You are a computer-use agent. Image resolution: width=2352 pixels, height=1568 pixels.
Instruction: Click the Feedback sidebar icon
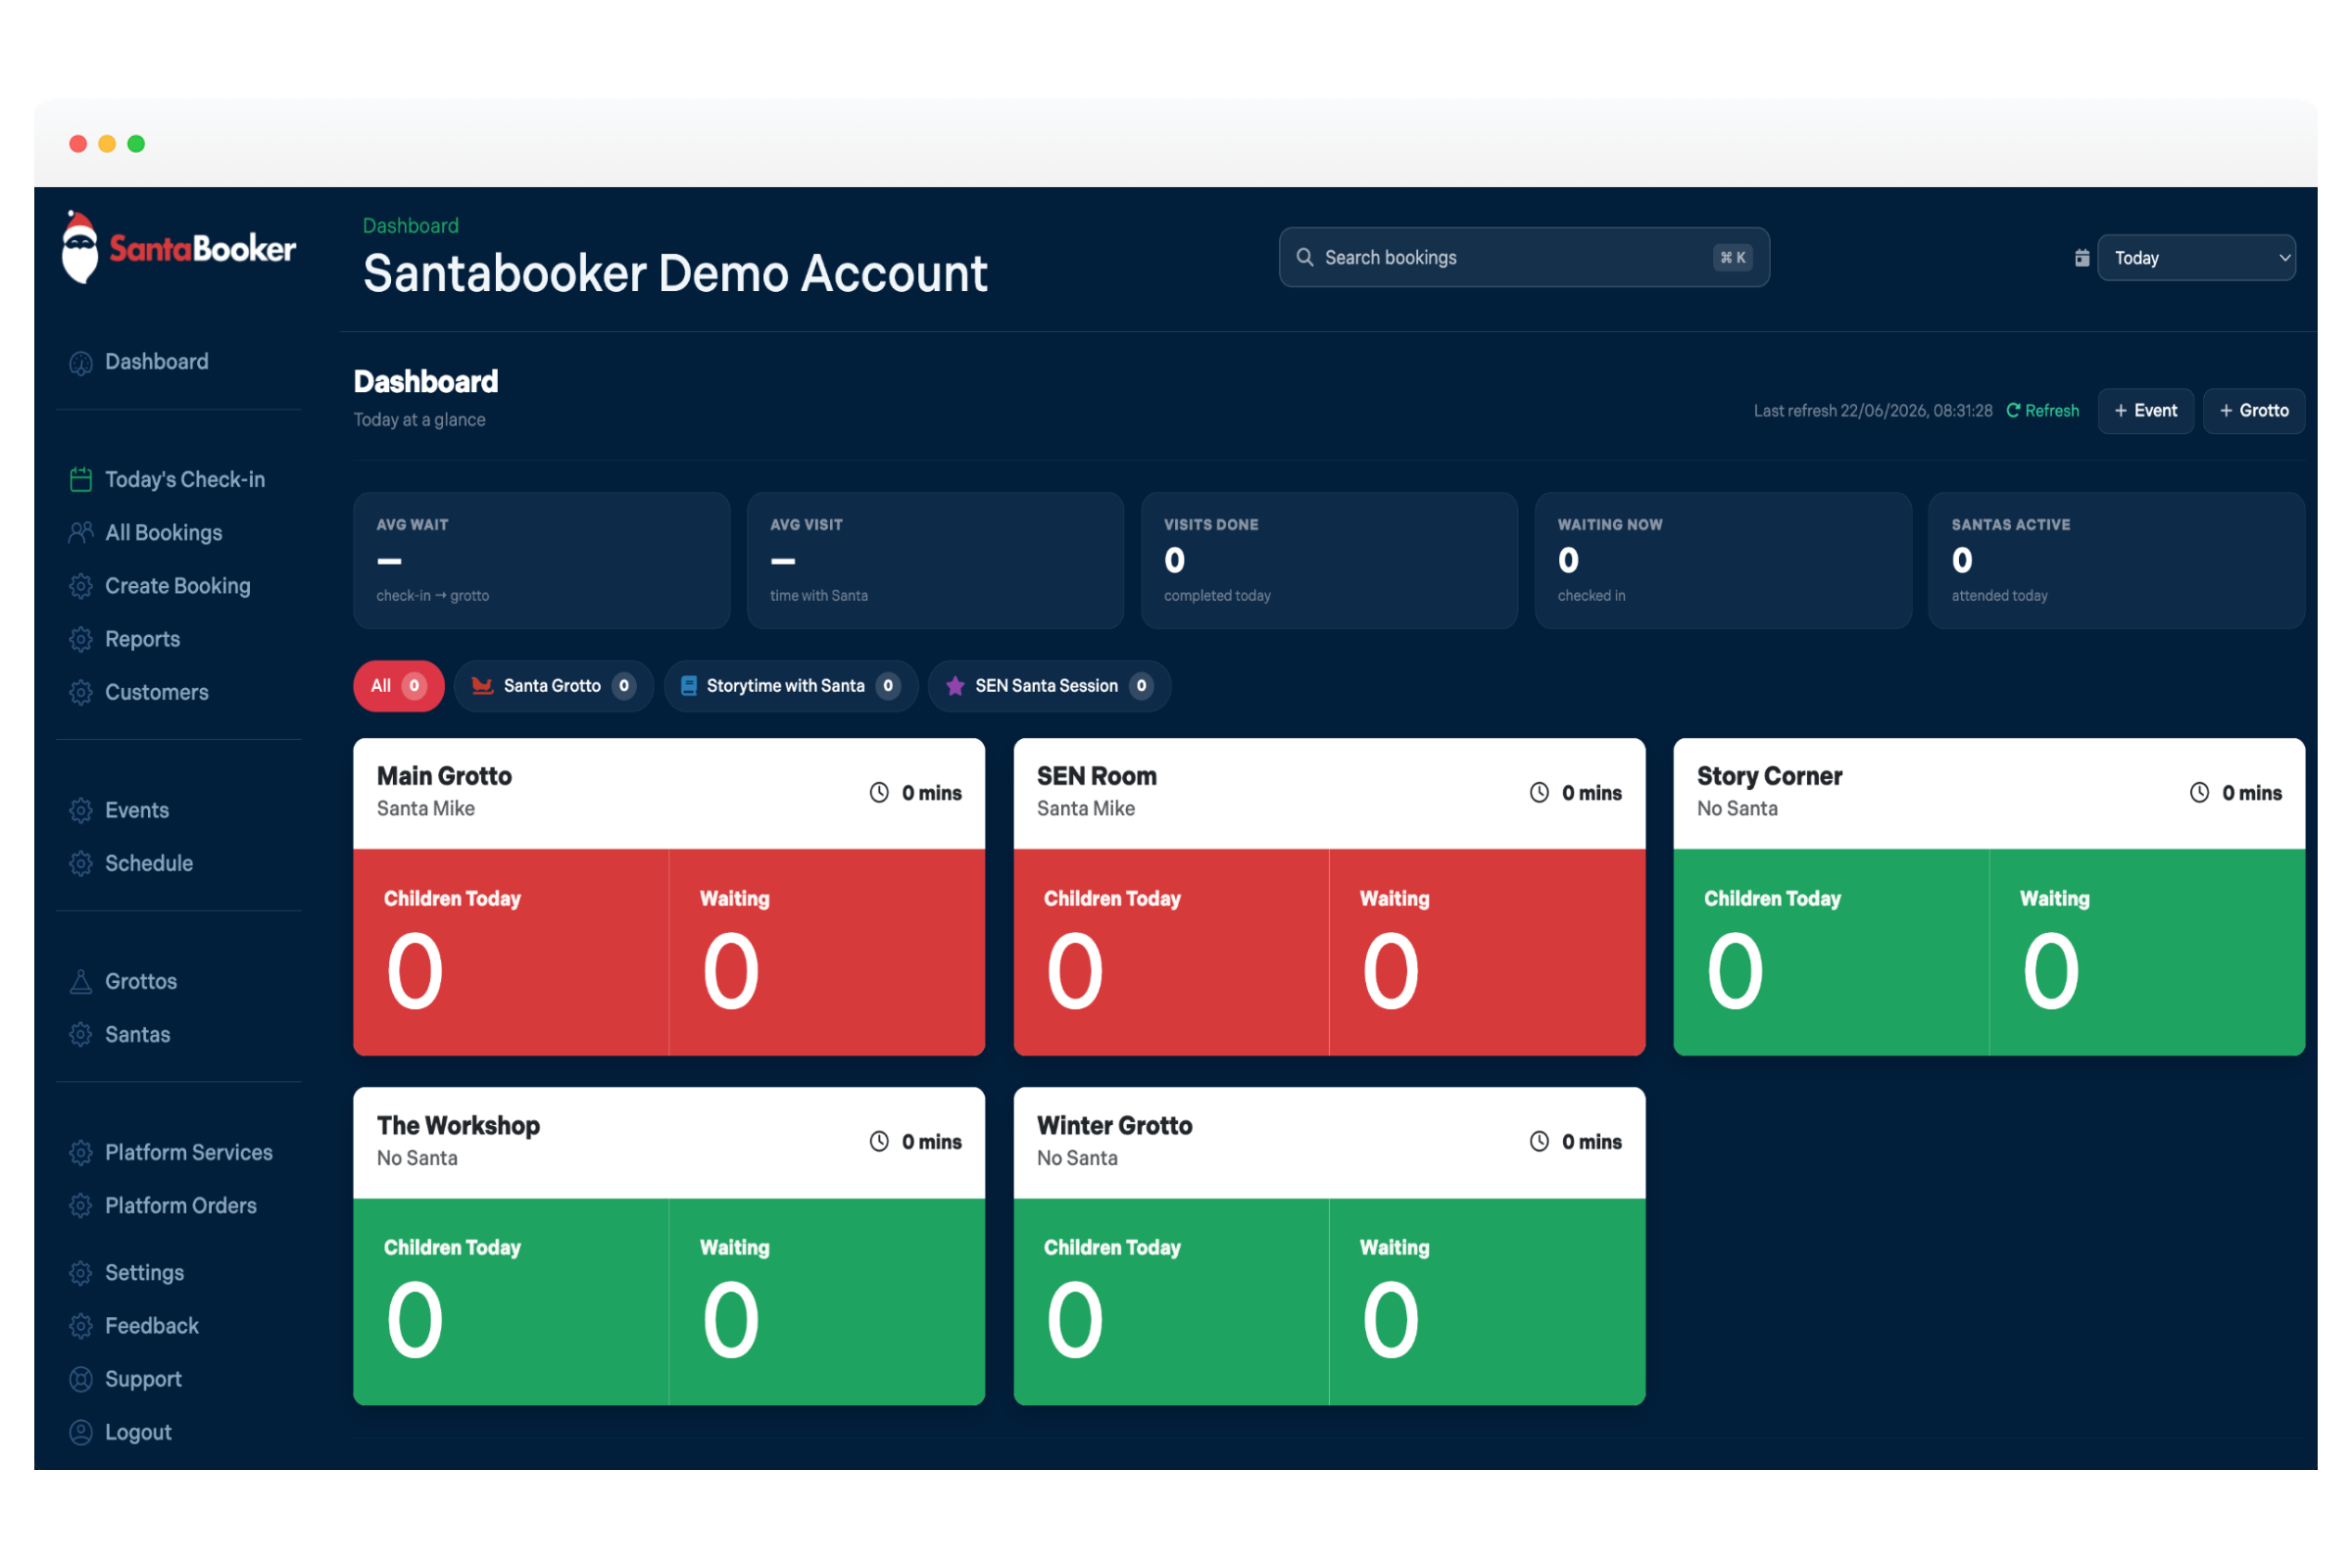pos(81,1325)
